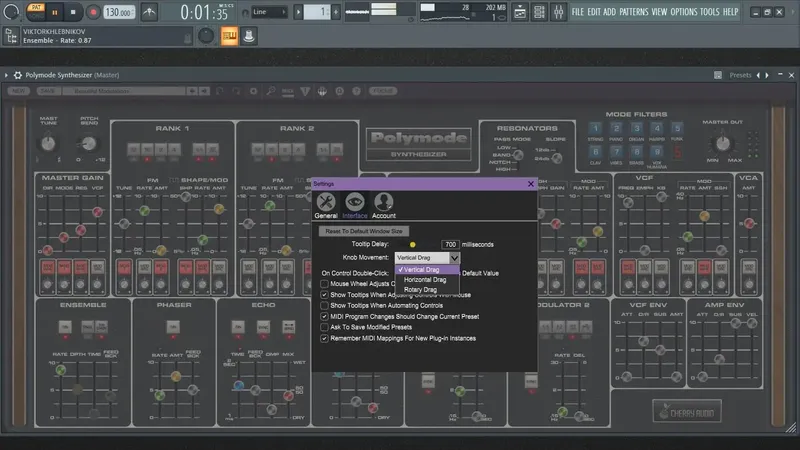Select mode filter 1 STRING button
Viewport: 800px width, 450px height.
595,128
